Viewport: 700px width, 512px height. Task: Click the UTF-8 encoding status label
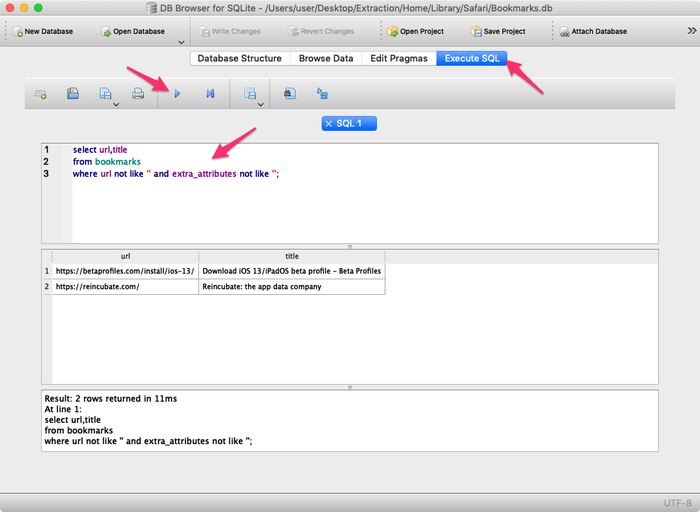(x=677, y=503)
